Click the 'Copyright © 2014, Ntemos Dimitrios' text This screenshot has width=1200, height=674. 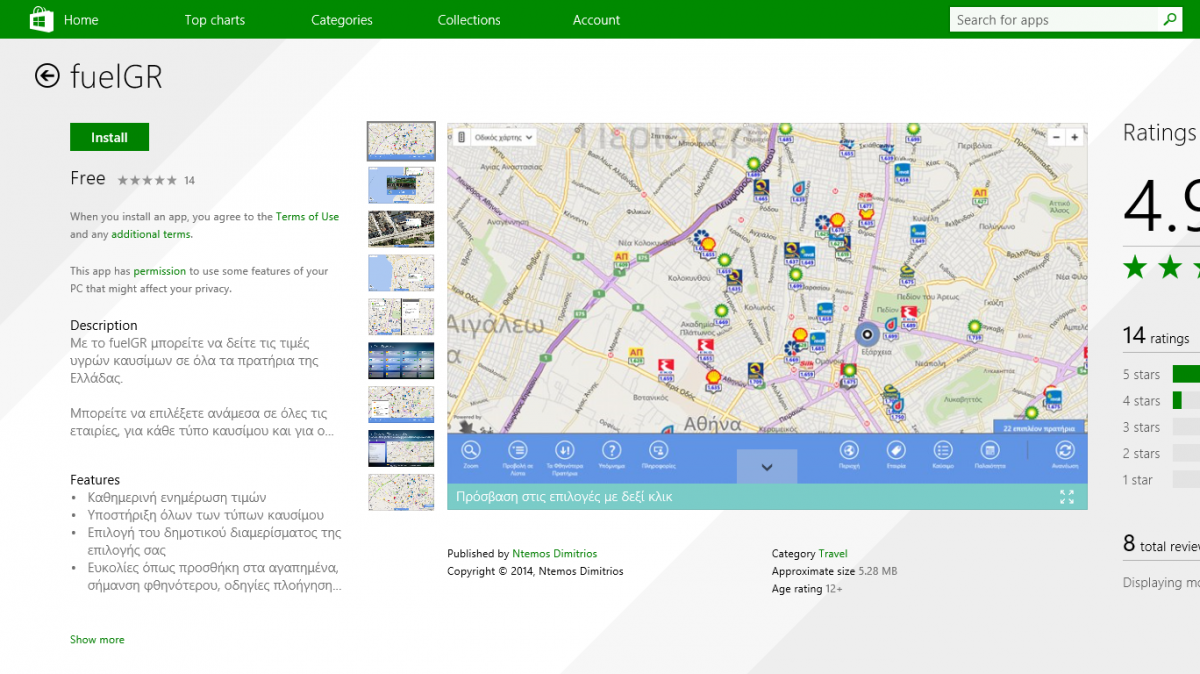pos(535,572)
